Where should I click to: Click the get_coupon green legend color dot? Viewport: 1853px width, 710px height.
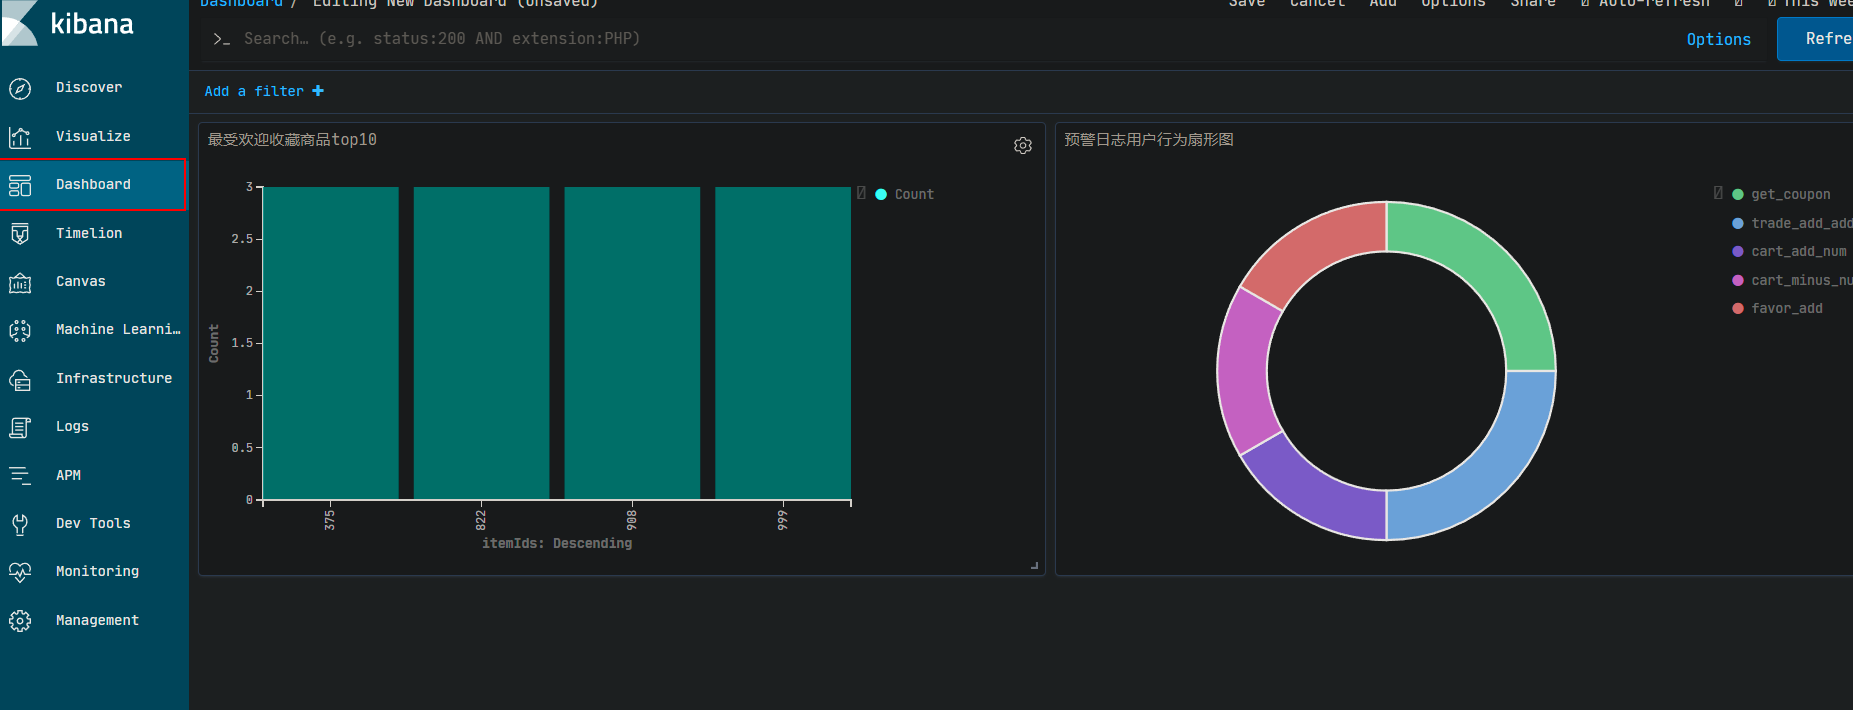1738,195
